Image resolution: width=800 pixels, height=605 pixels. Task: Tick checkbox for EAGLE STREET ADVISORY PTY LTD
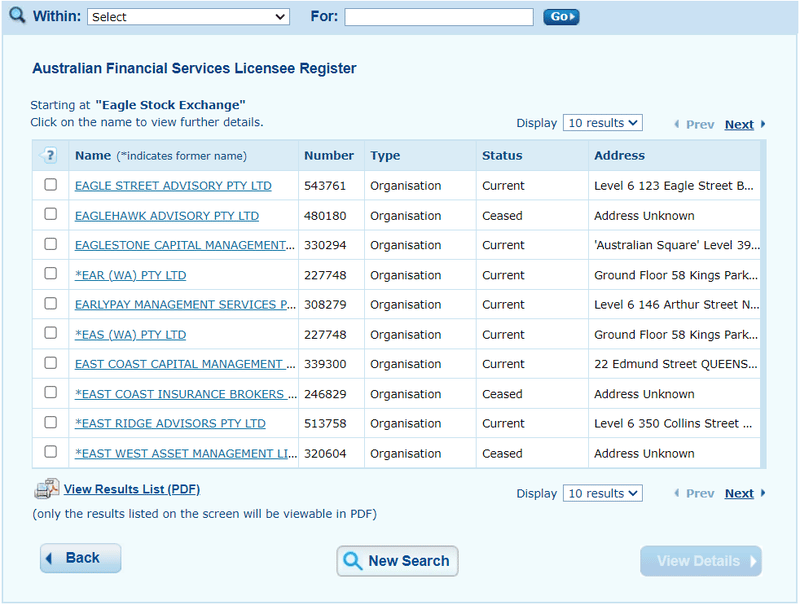[x=51, y=184]
